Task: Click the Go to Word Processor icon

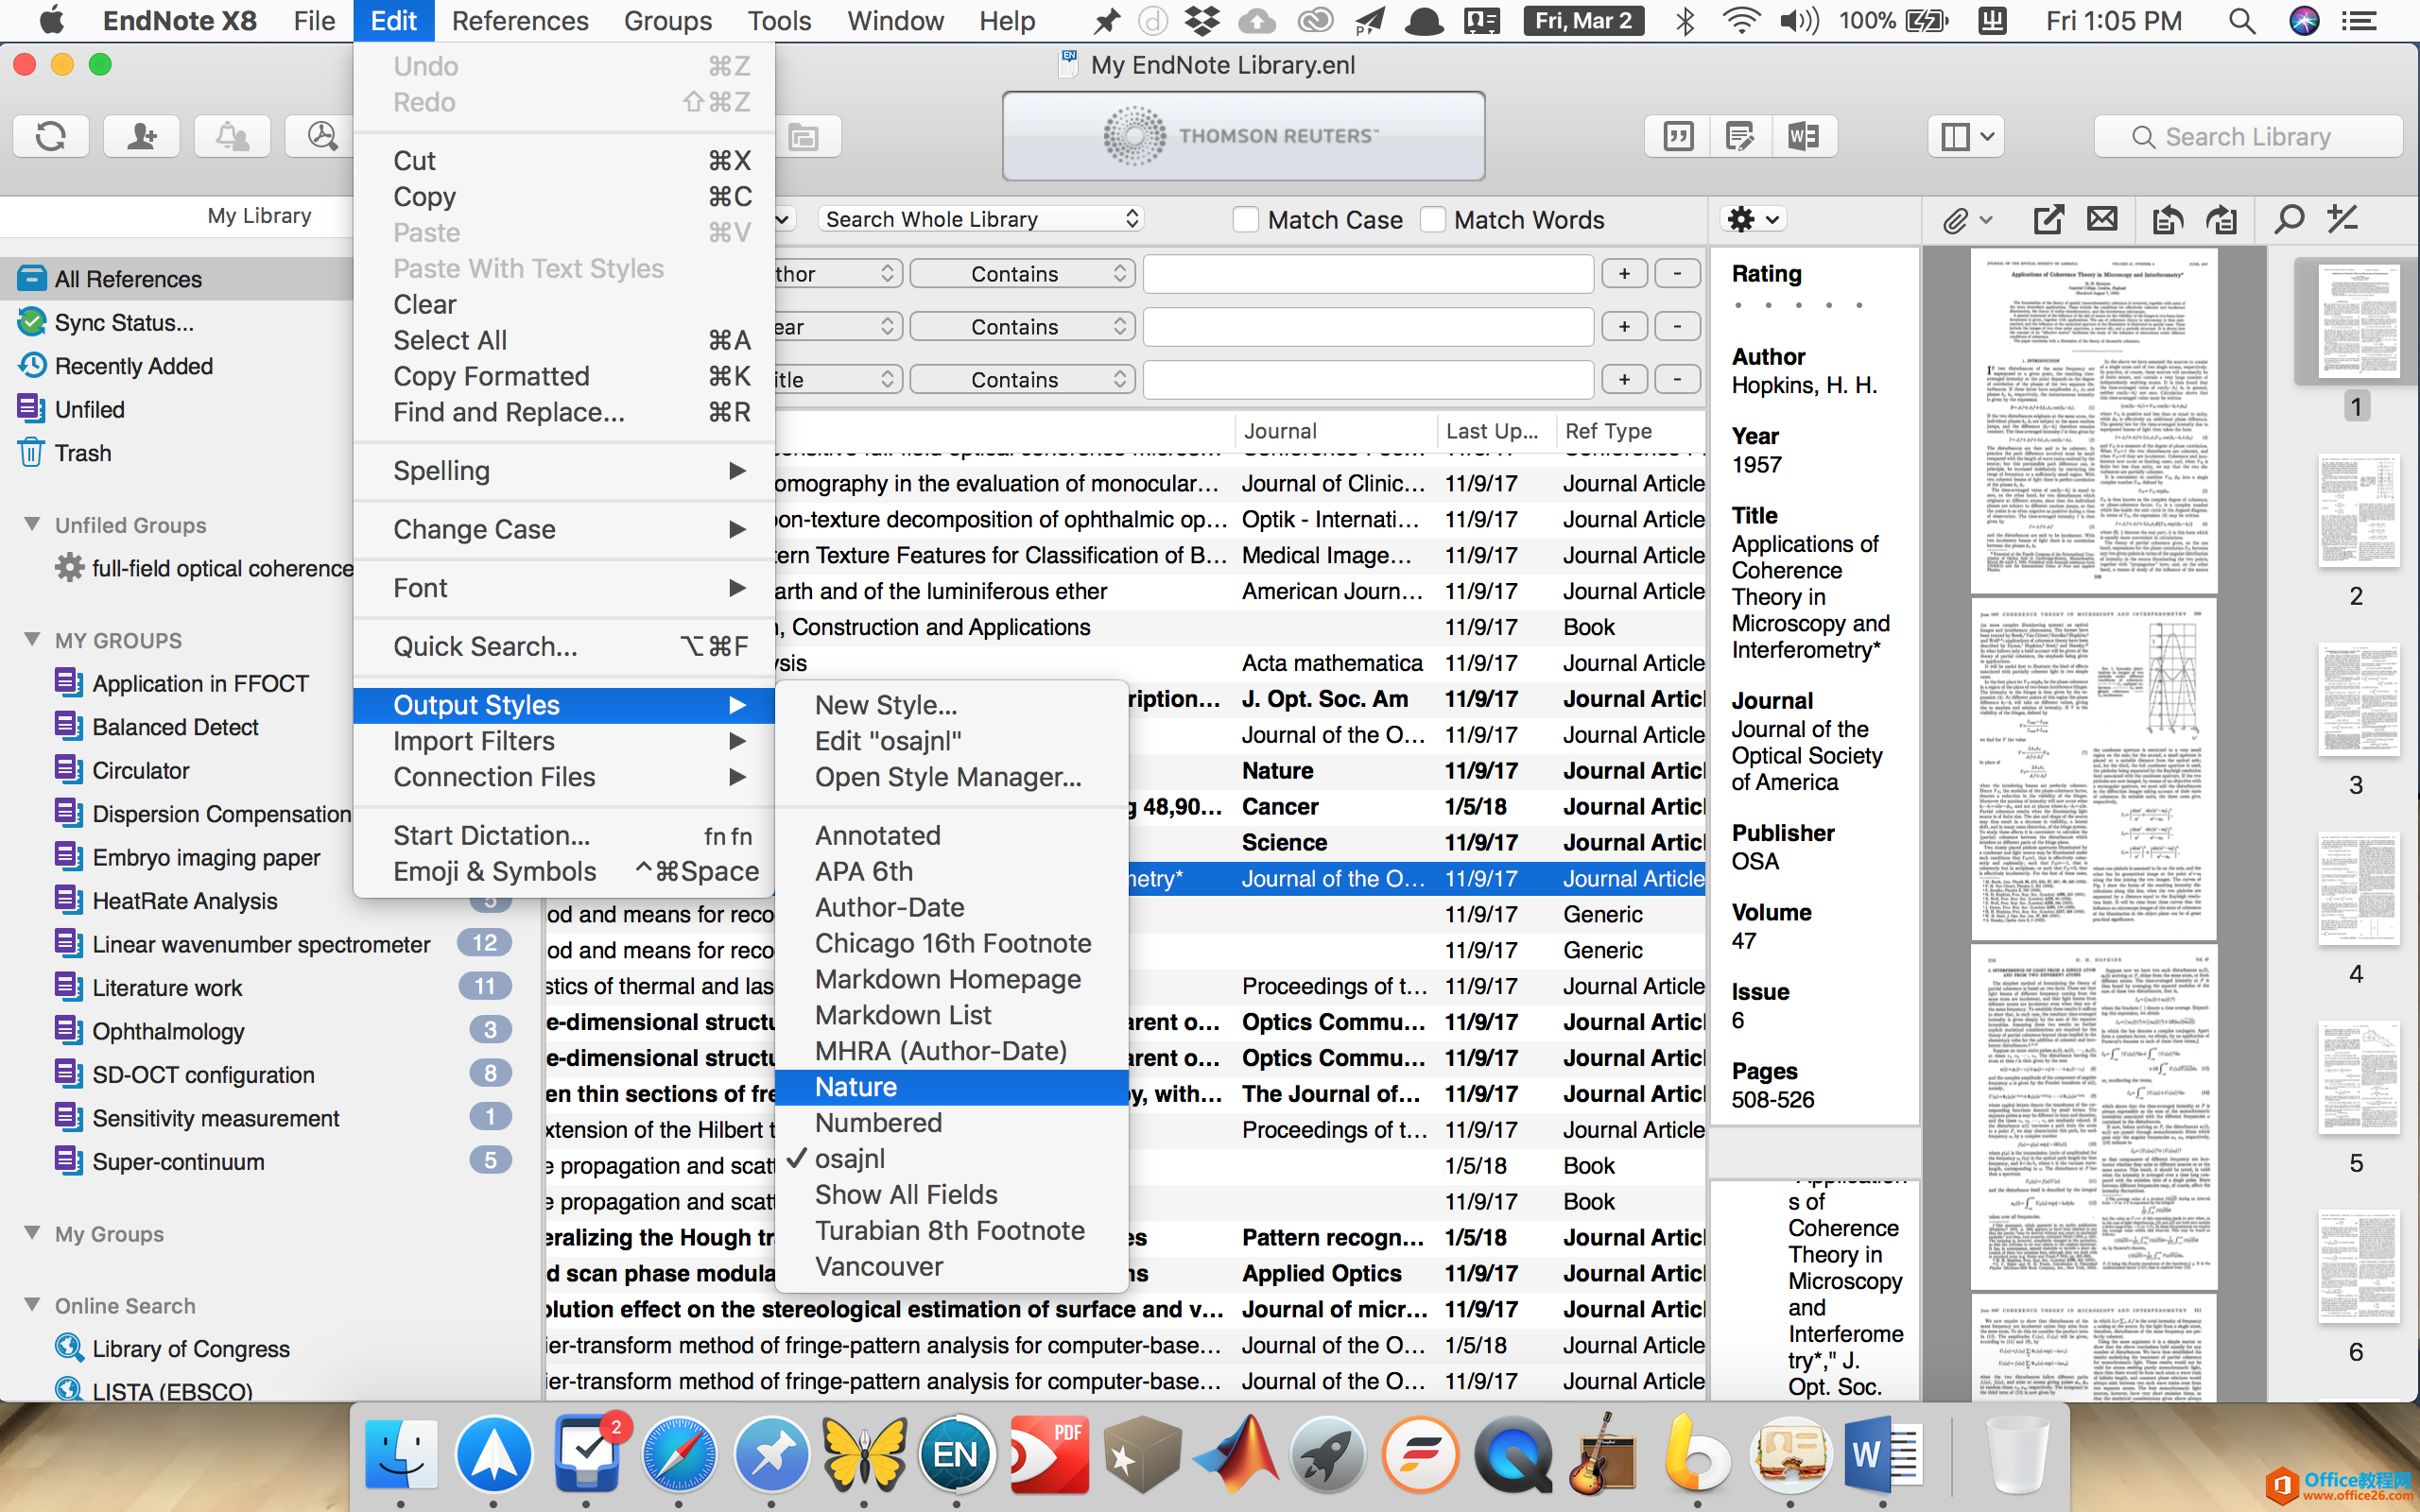Action: pyautogui.click(x=1803, y=136)
